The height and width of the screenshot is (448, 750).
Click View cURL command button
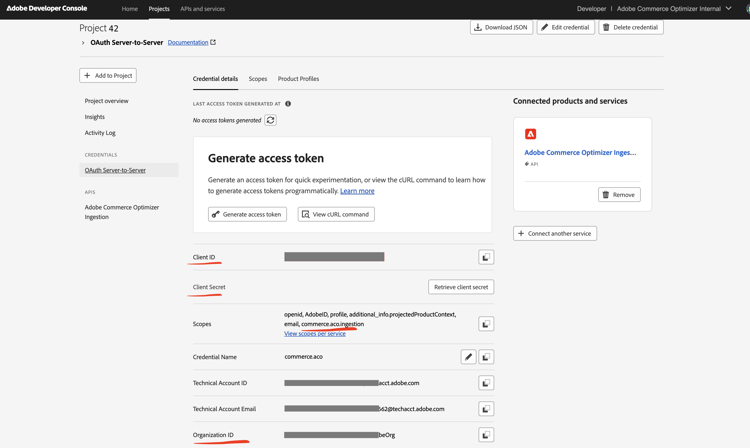click(x=336, y=214)
